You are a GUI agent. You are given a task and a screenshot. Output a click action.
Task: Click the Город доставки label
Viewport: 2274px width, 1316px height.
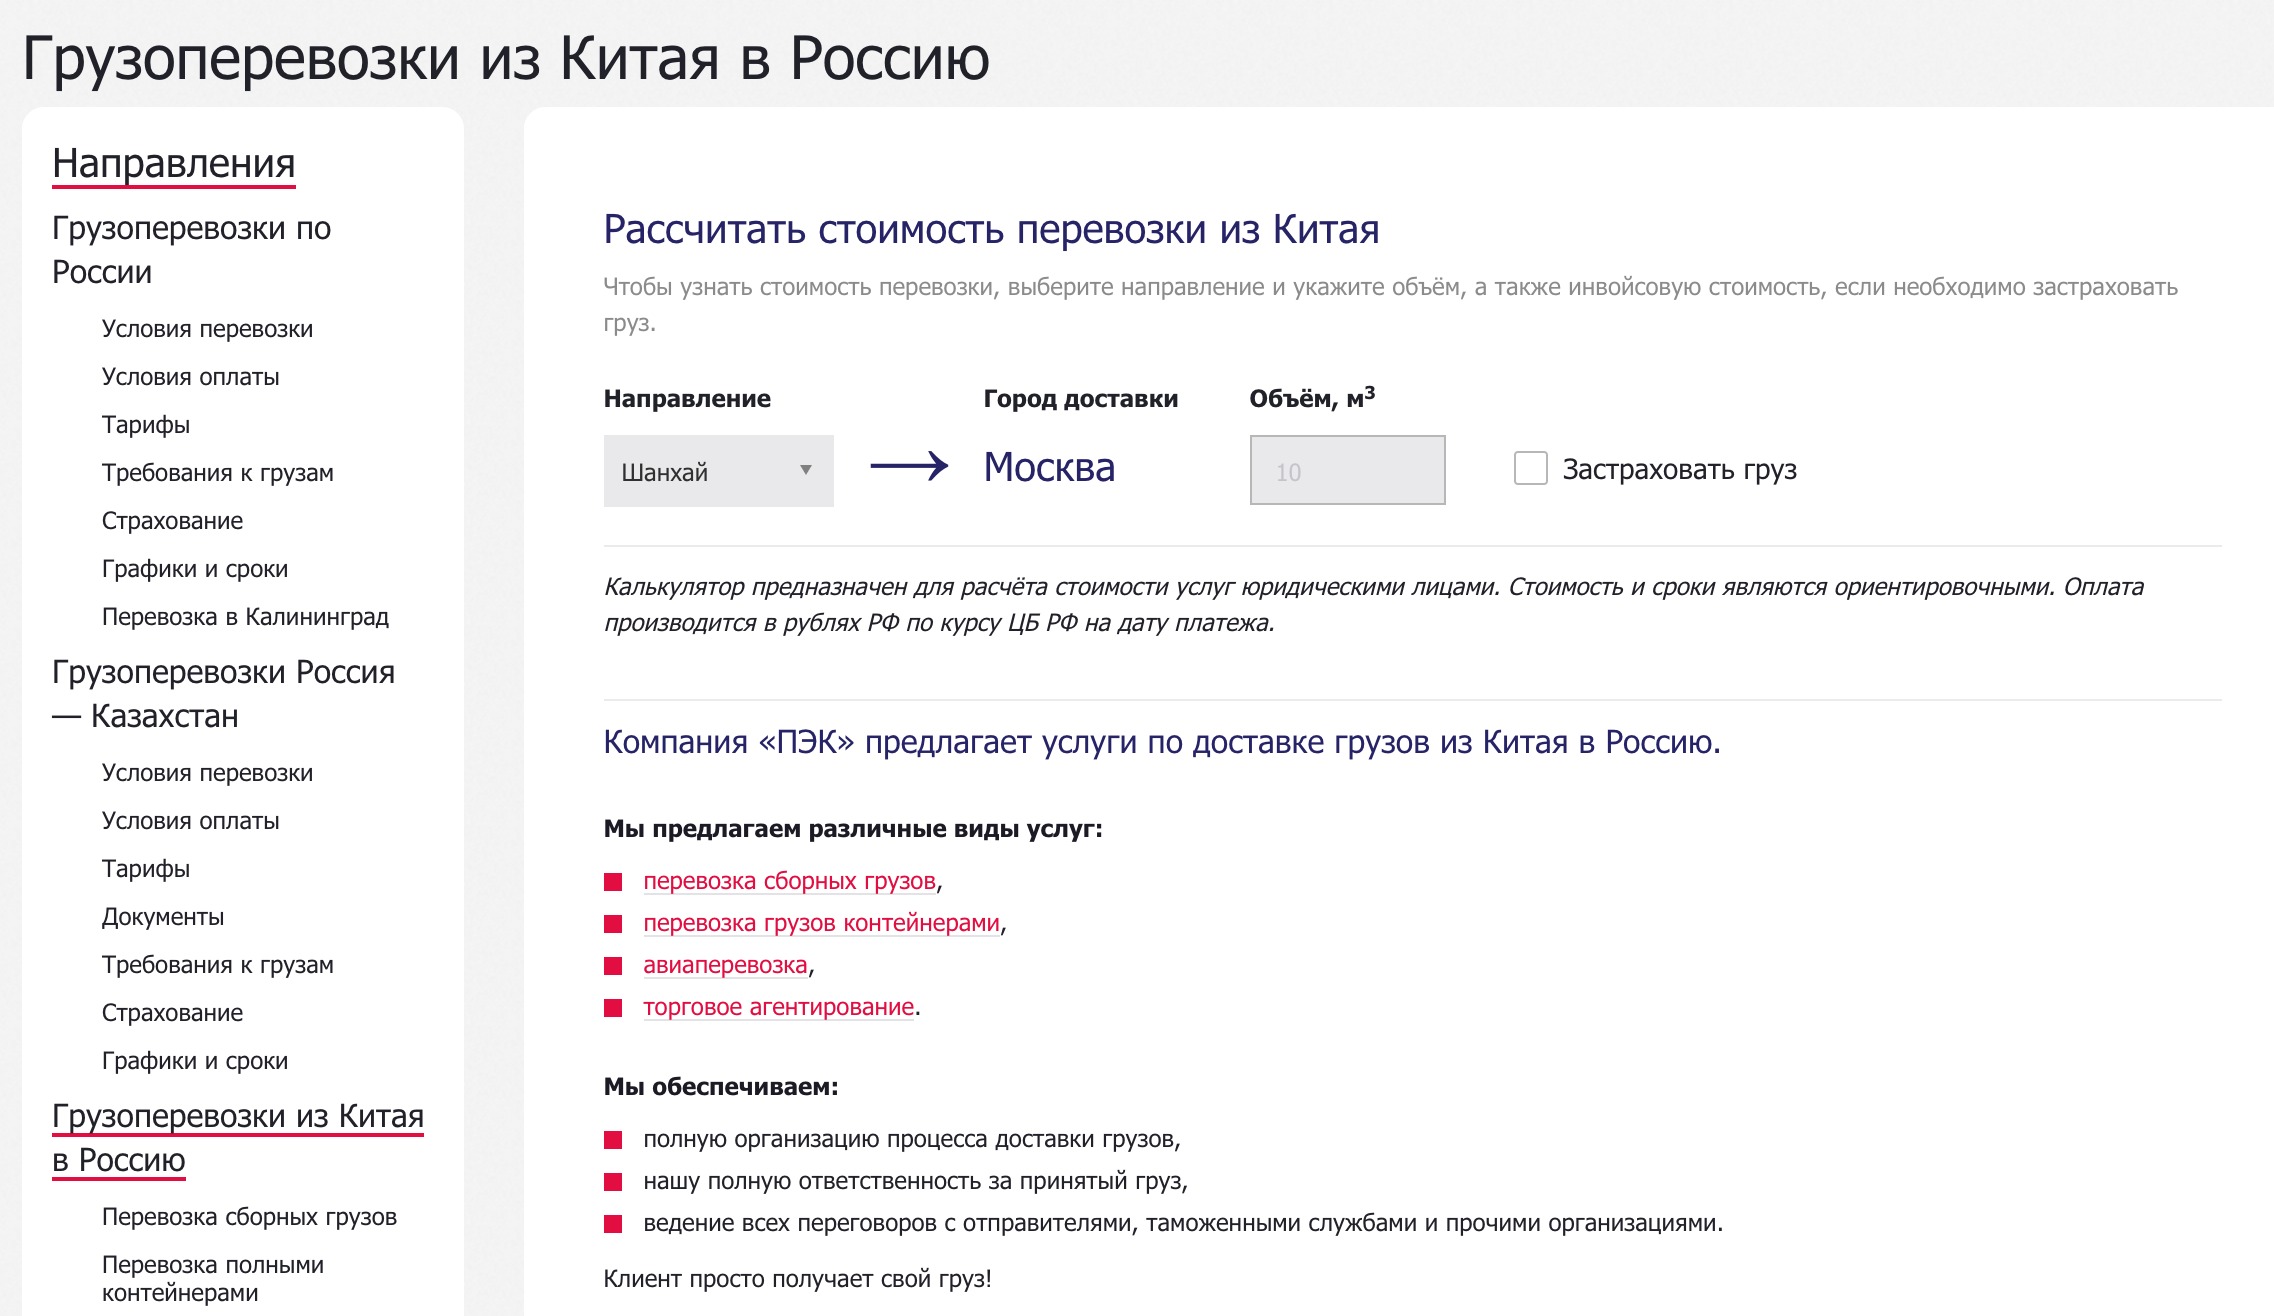pos(1081,399)
